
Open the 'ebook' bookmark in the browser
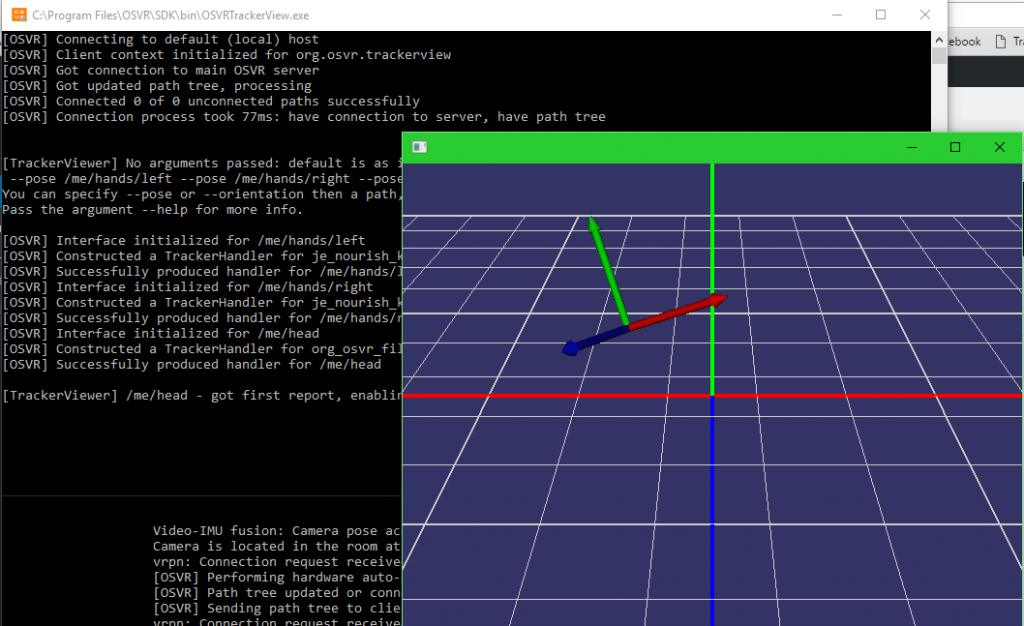963,42
